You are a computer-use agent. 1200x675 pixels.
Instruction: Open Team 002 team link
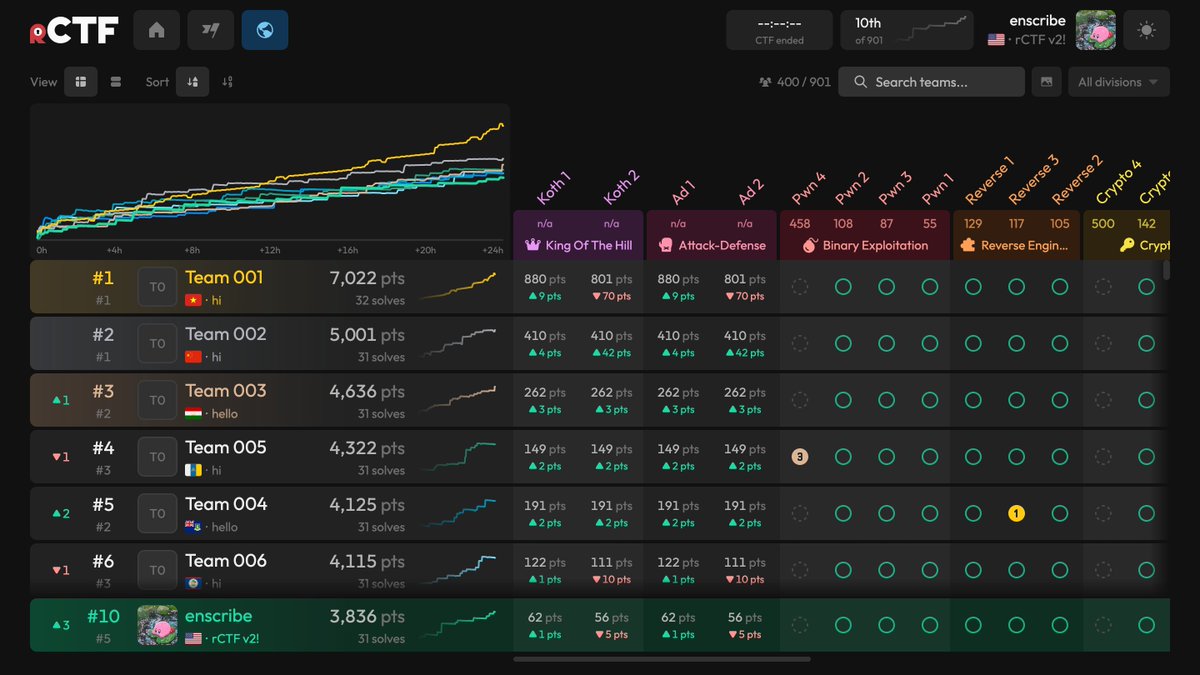tap(226, 334)
